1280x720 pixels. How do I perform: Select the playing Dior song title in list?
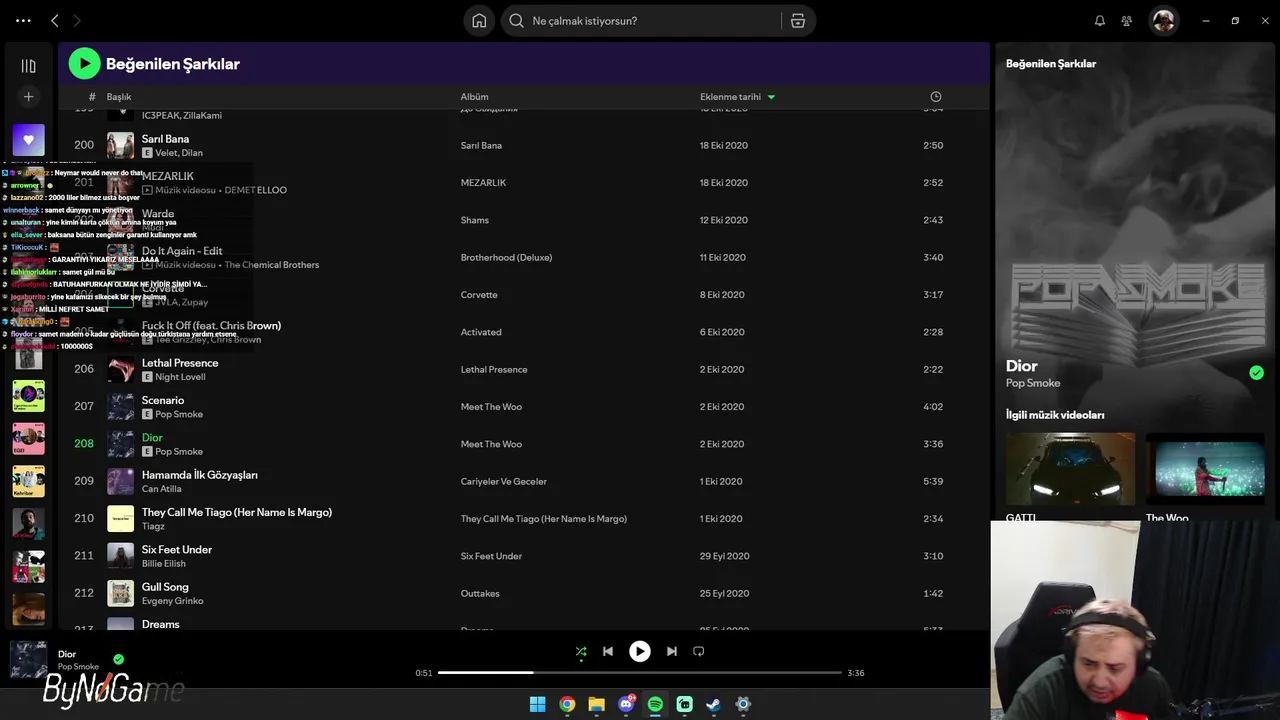pyautogui.click(x=152, y=437)
